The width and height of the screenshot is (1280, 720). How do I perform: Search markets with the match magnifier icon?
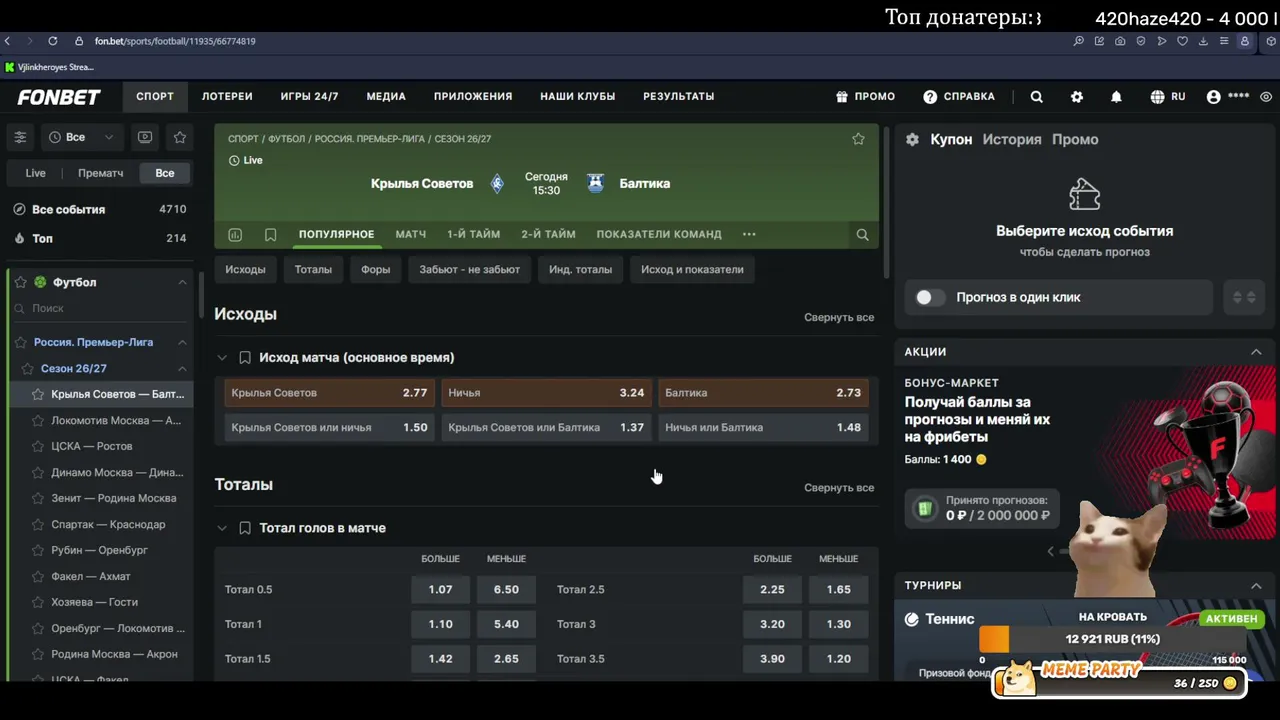point(862,234)
